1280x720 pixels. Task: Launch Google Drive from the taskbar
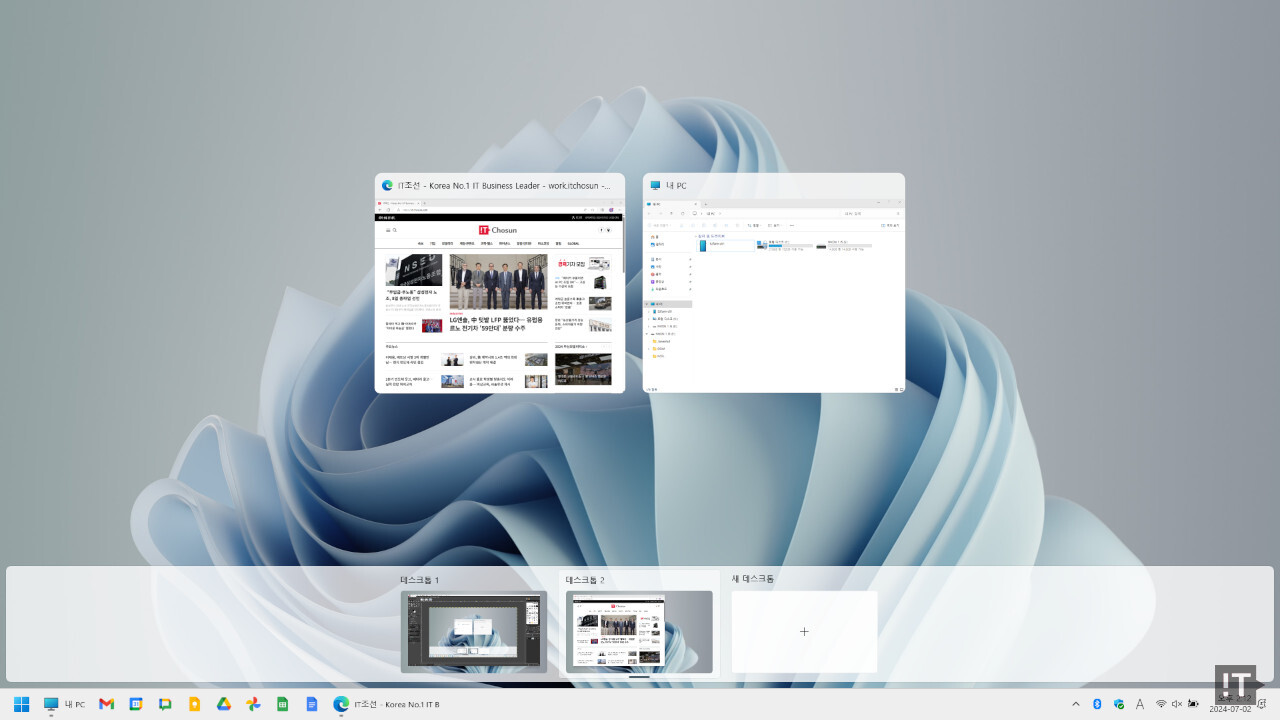(224, 704)
